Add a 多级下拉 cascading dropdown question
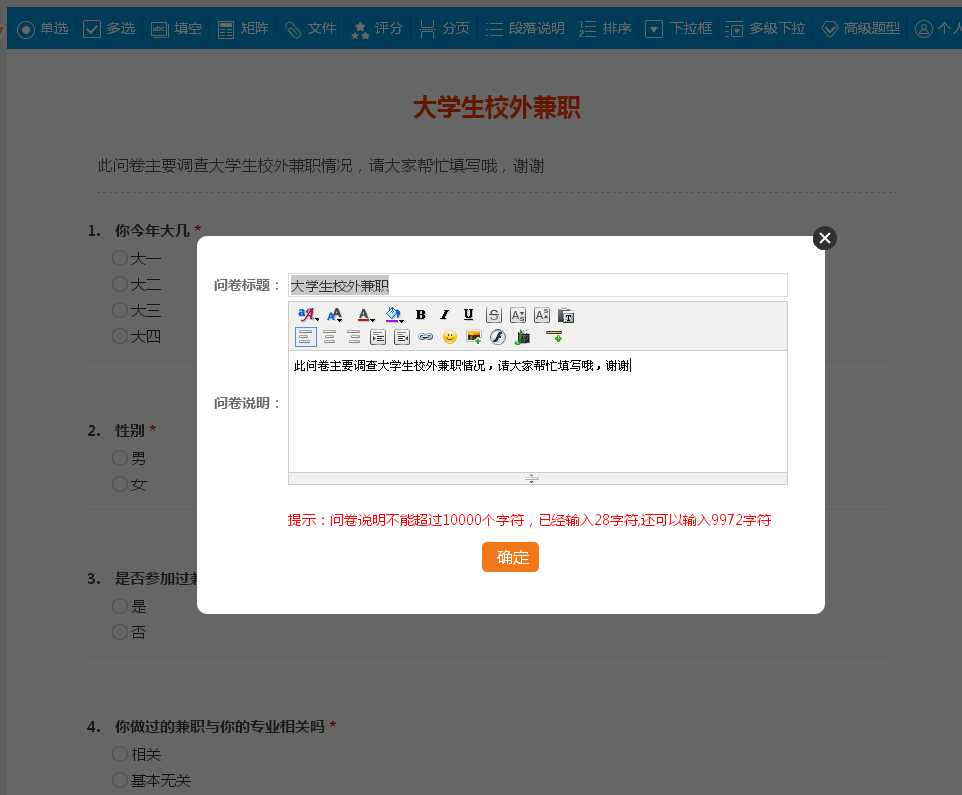The height and width of the screenshot is (795, 962). pos(764,29)
